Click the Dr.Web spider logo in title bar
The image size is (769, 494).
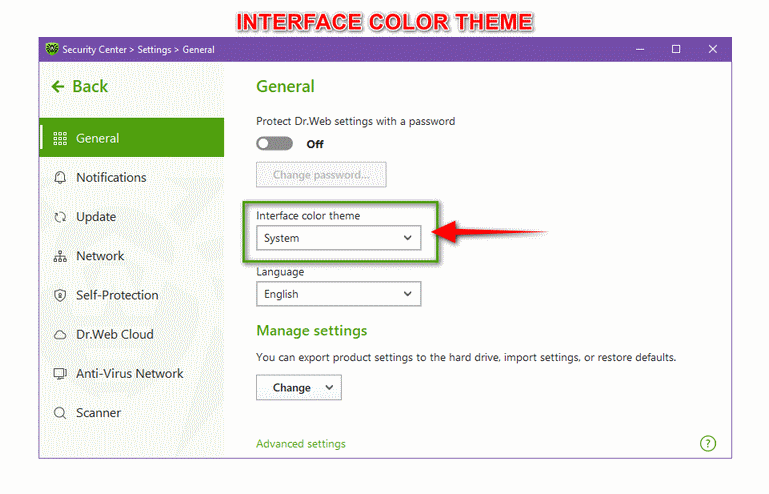51,49
